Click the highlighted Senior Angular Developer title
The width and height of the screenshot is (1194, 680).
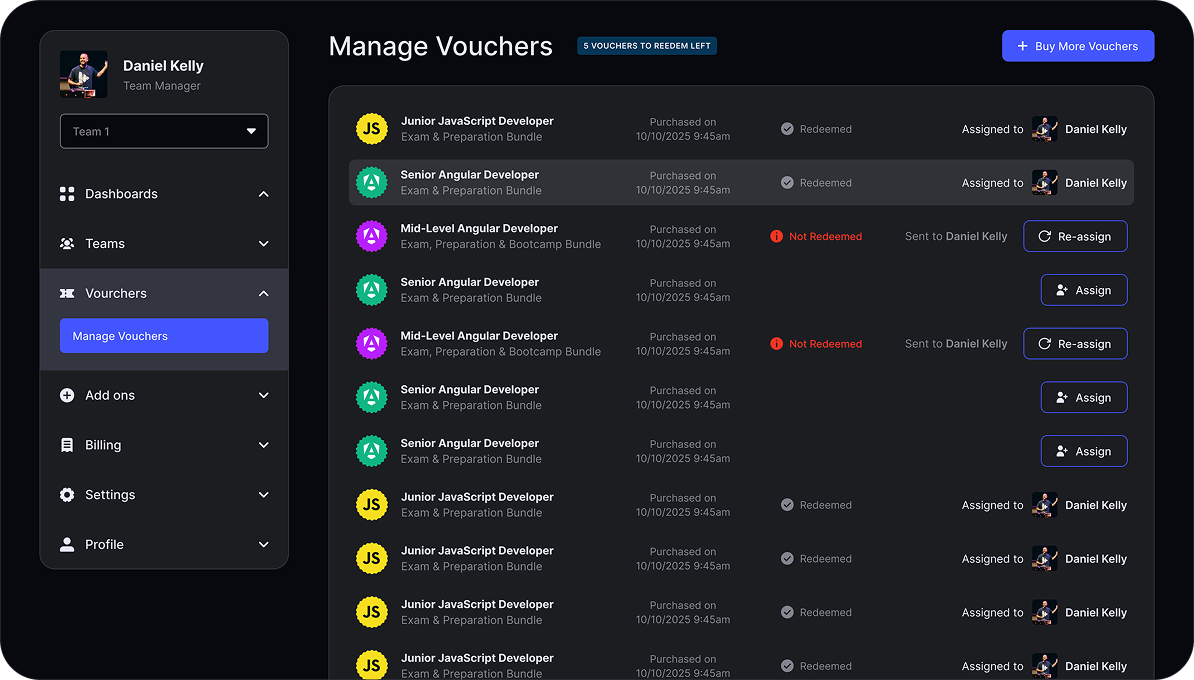tap(470, 174)
